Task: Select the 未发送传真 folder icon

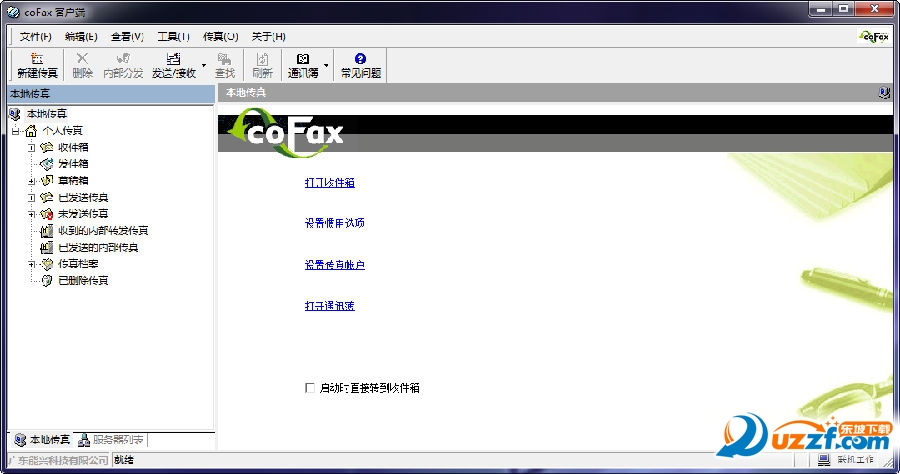Action: pyautogui.click(x=46, y=214)
